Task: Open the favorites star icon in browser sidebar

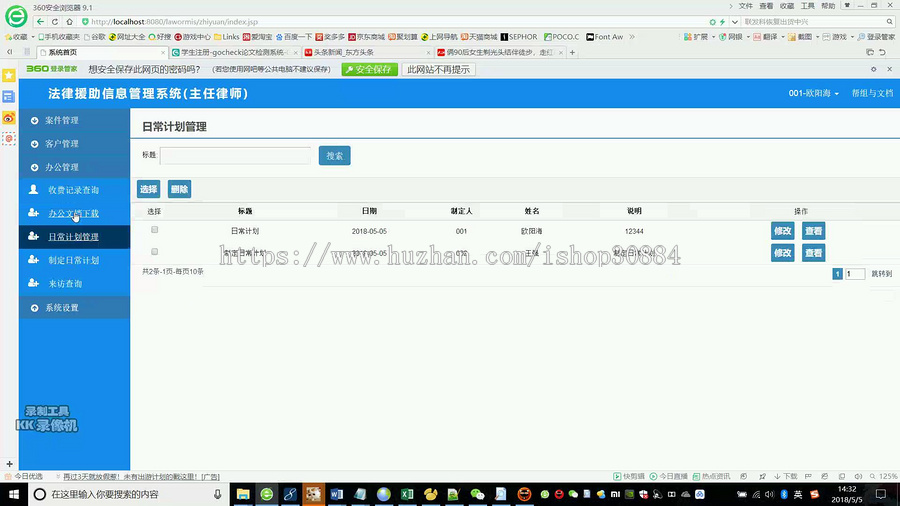Action: [x=9, y=75]
